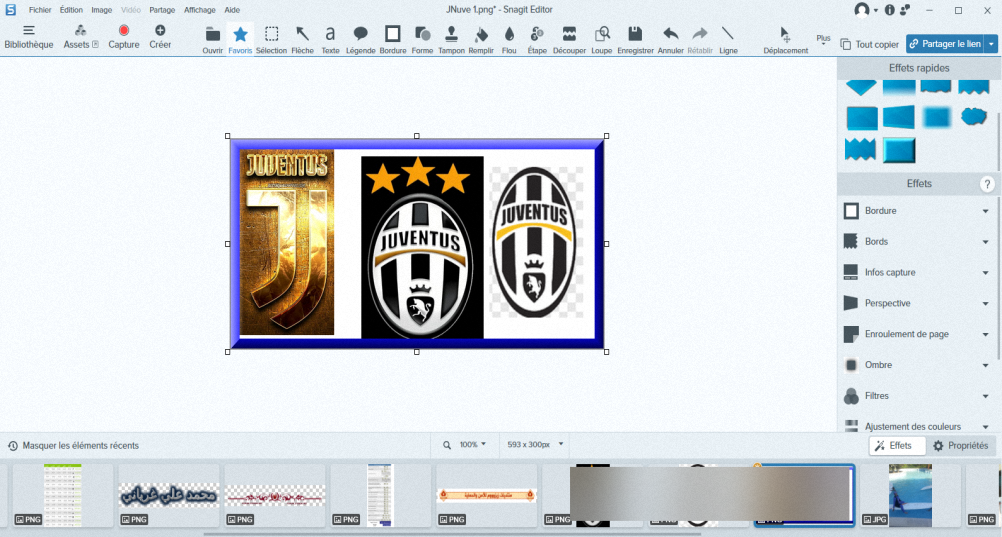Select the Bordure tool in toolbar
The width and height of the screenshot is (1002, 537).
pos(392,40)
